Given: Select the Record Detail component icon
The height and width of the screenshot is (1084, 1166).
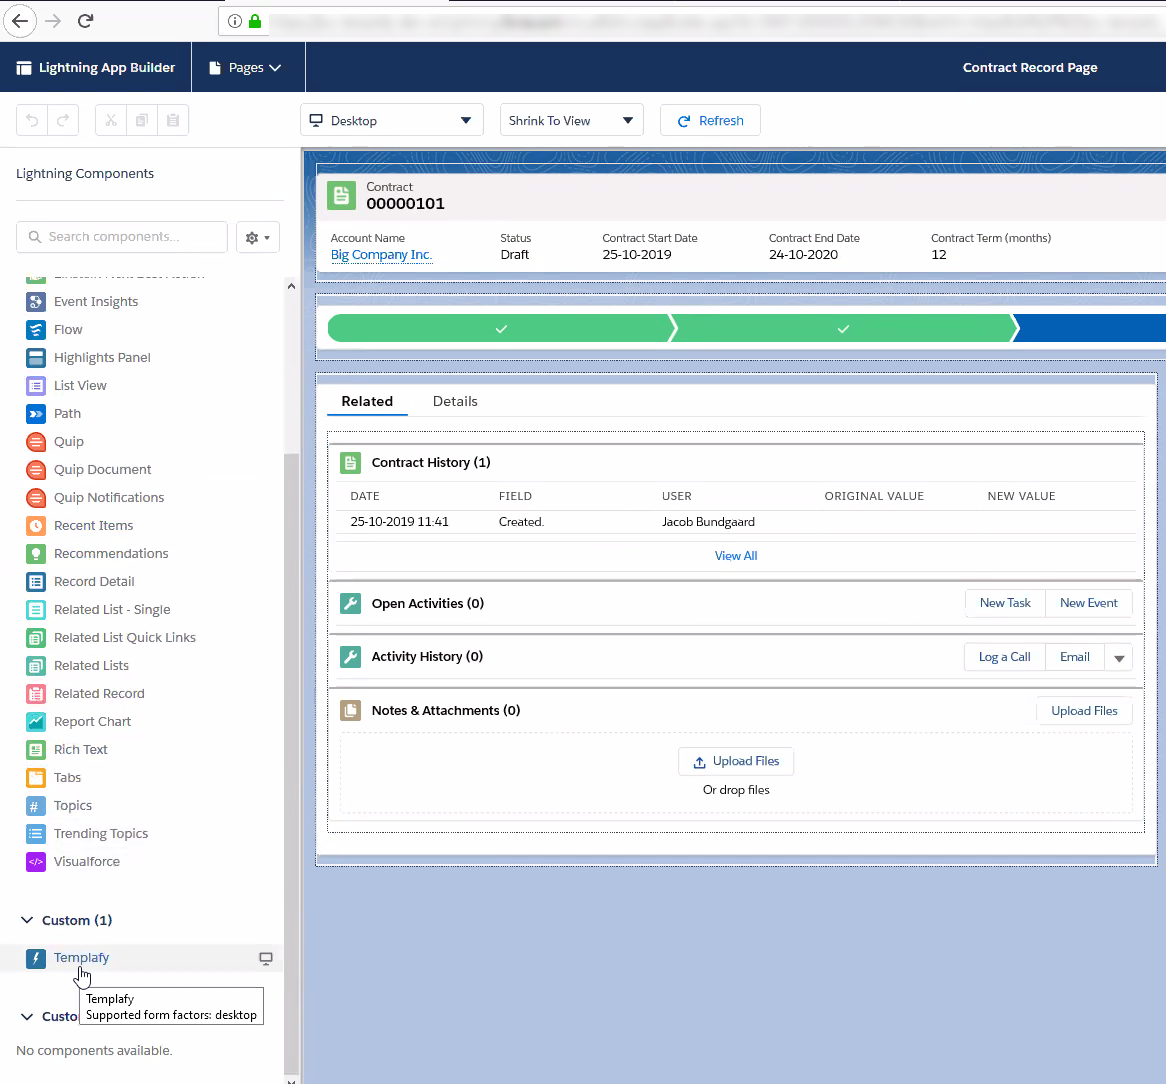Looking at the screenshot, I should click(x=36, y=581).
